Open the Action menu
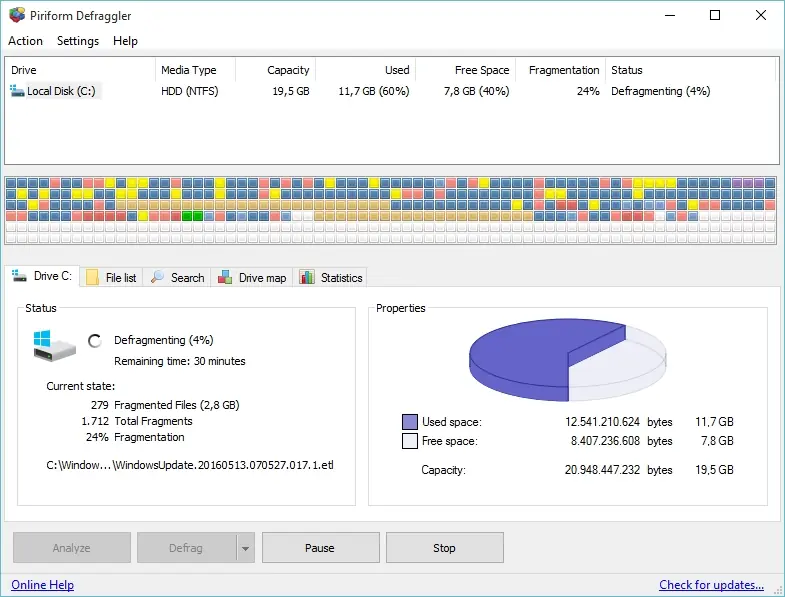The width and height of the screenshot is (785, 597). click(26, 41)
